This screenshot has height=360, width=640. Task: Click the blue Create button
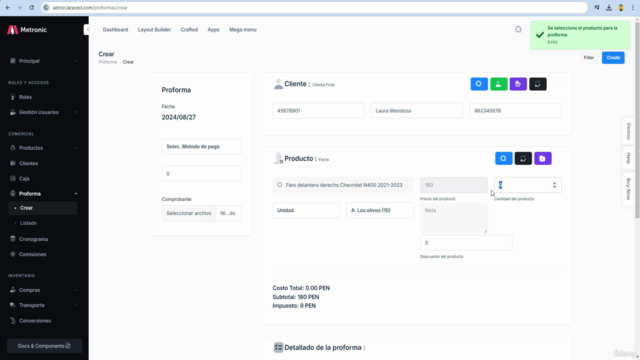(613, 58)
